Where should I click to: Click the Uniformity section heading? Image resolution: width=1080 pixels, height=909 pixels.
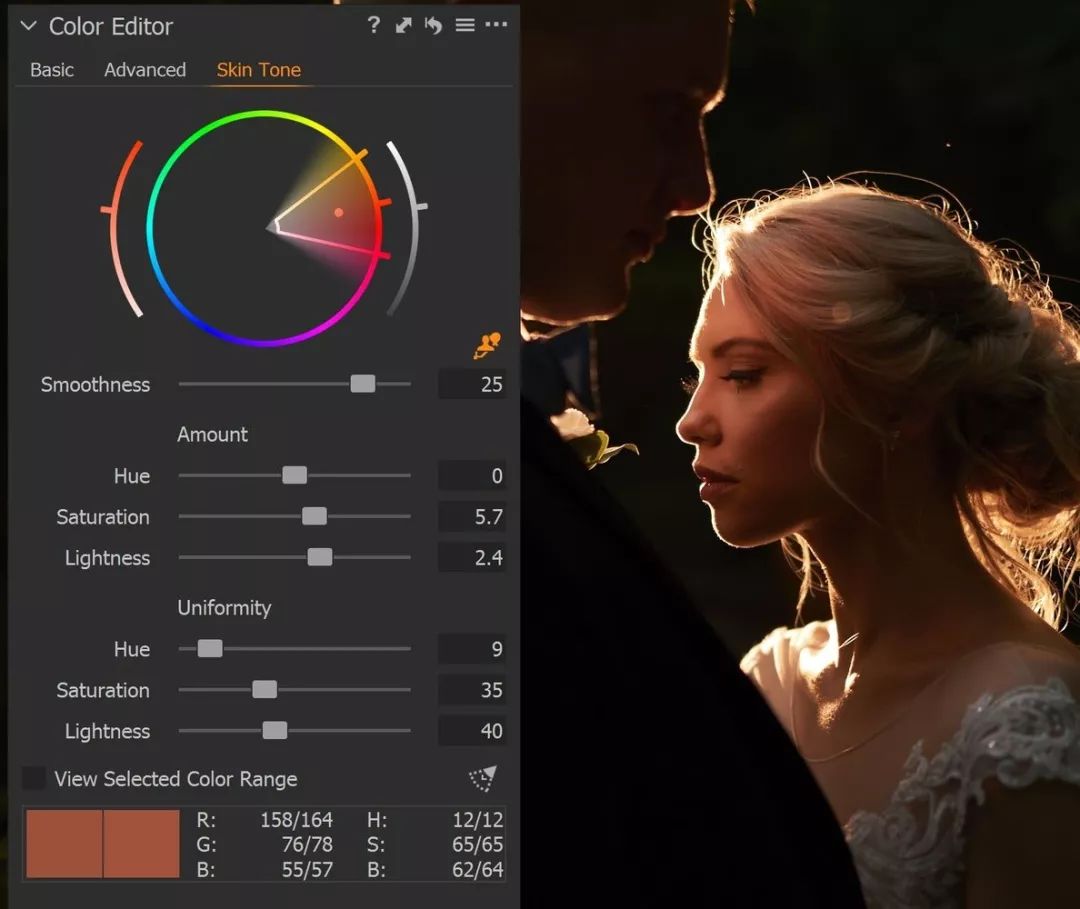pos(225,607)
